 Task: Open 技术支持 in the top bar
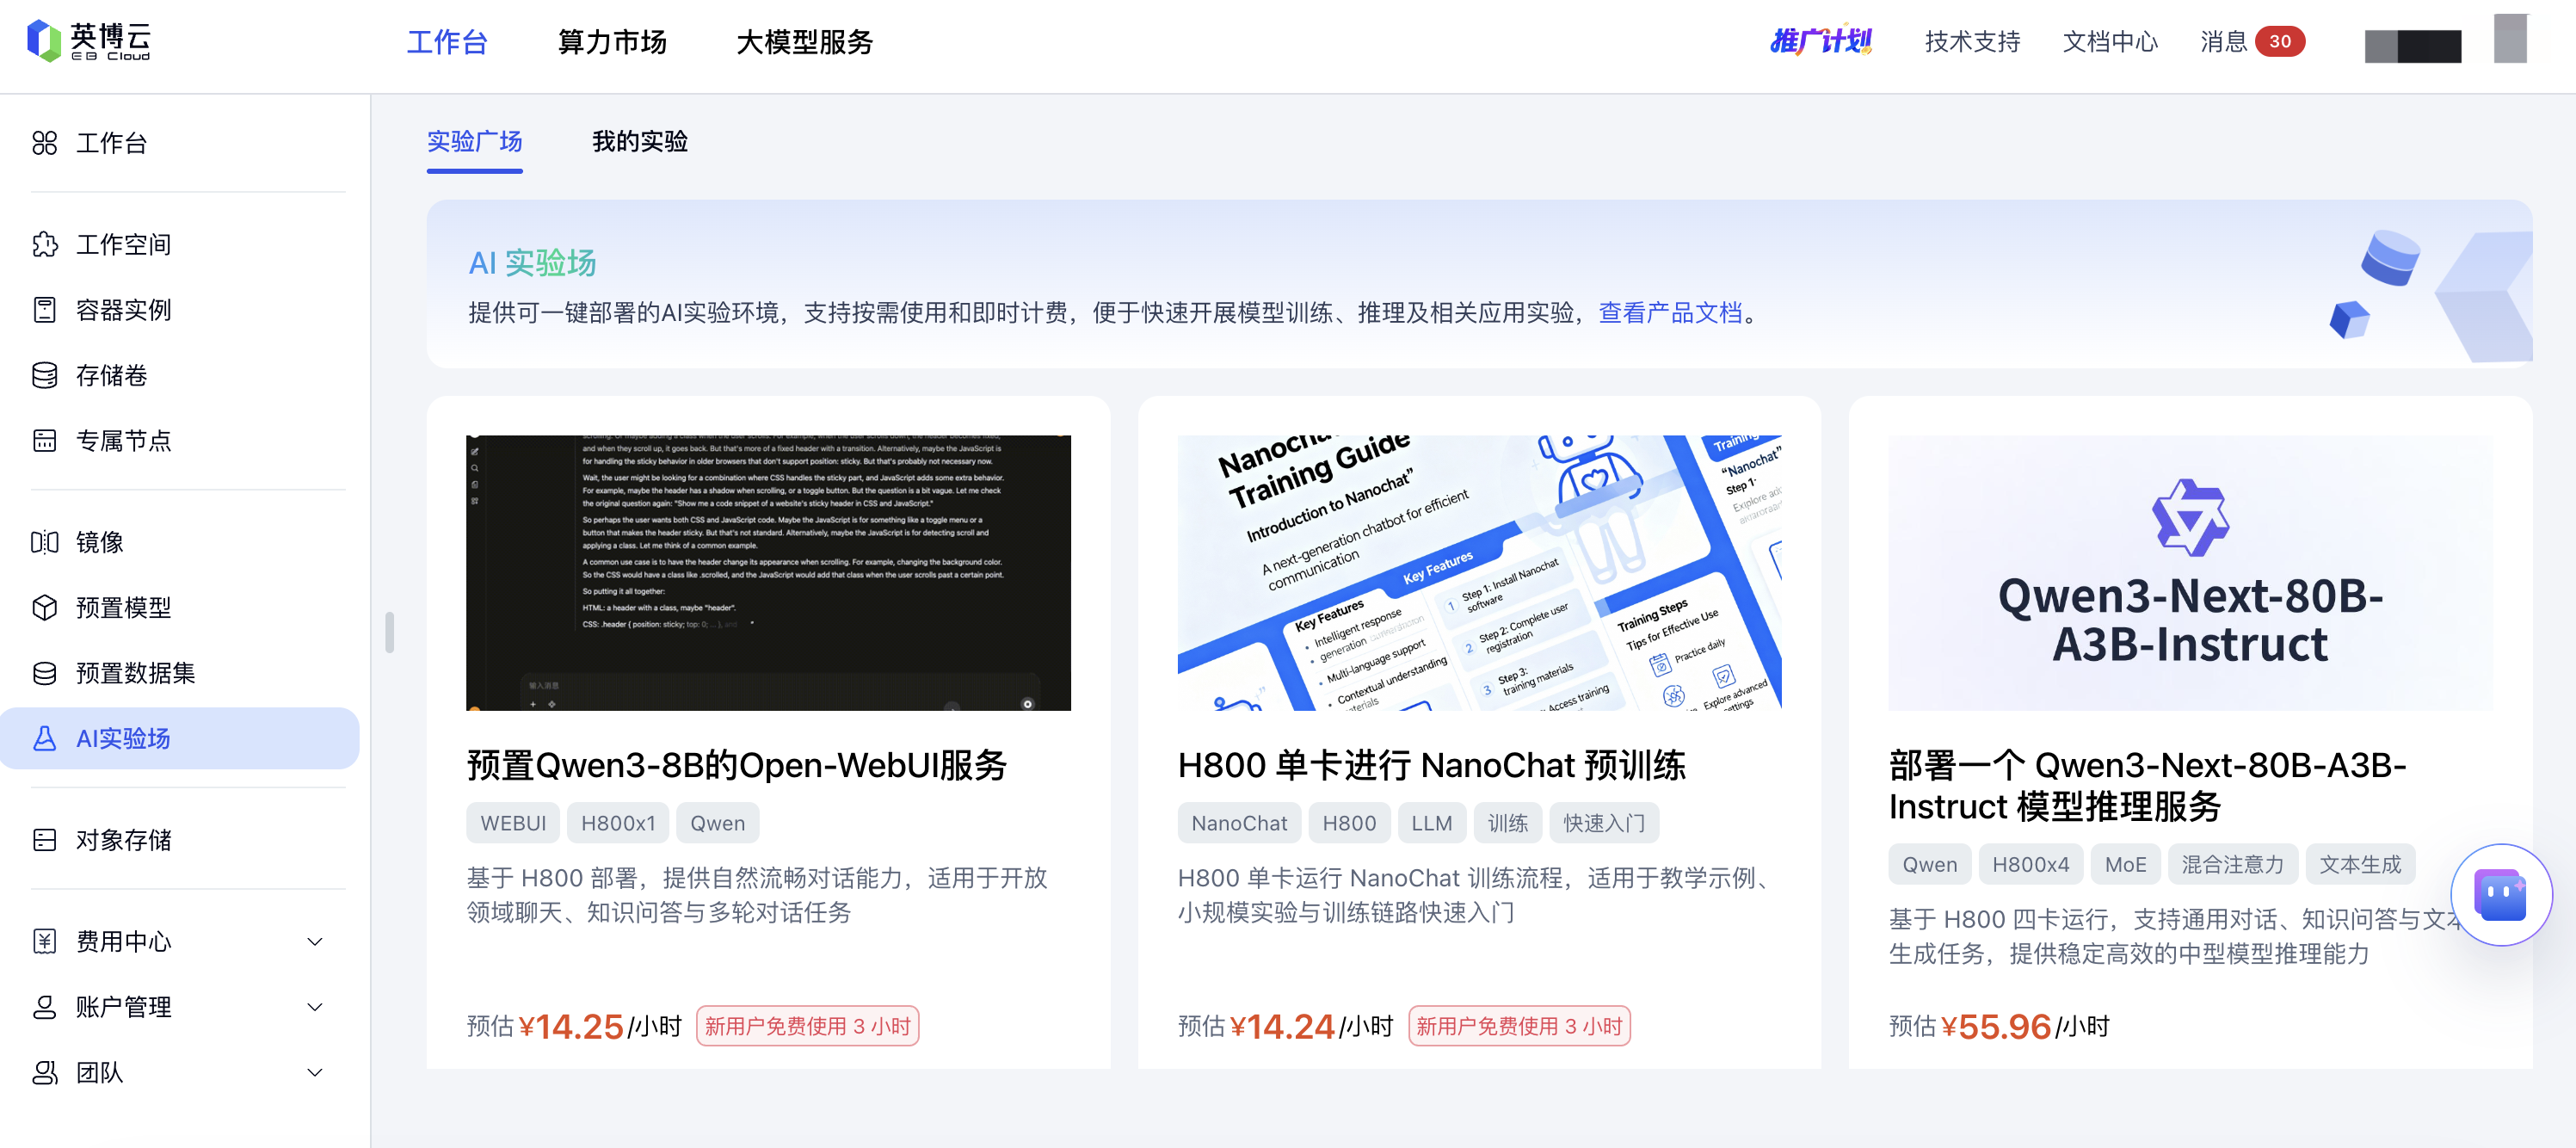coord(1972,42)
